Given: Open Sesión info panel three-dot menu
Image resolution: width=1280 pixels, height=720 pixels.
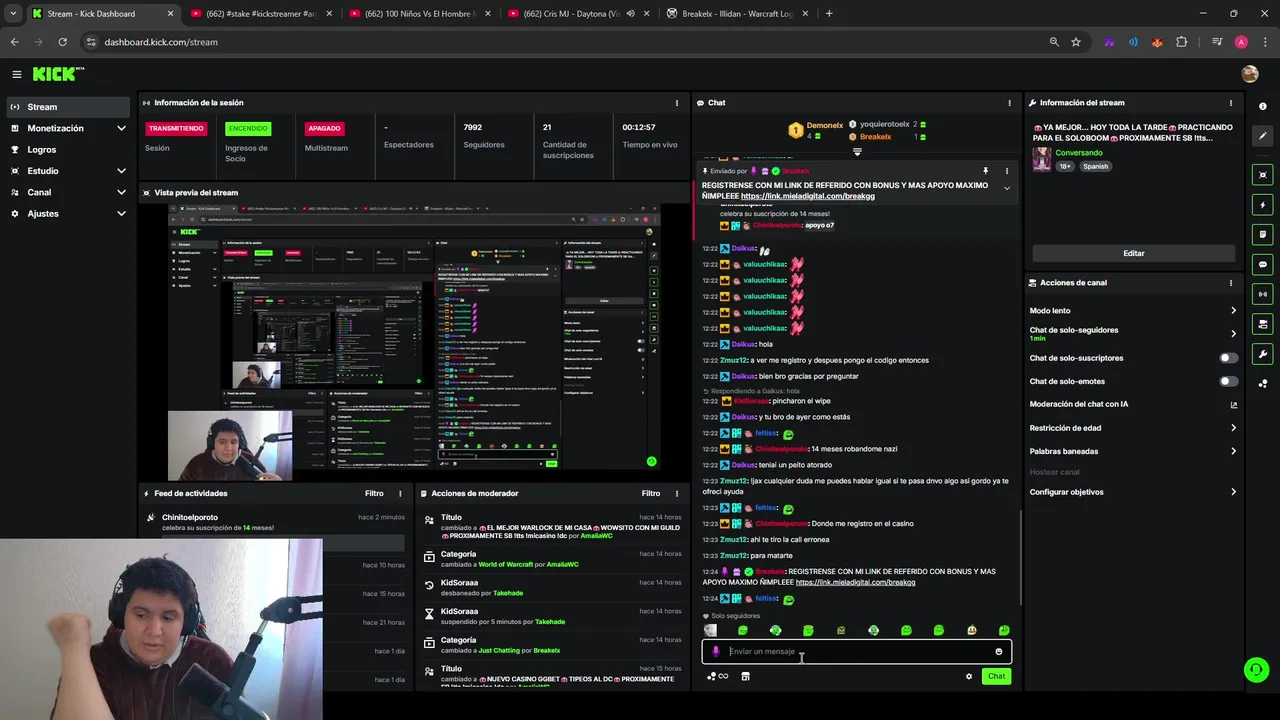Looking at the screenshot, I should (x=677, y=103).
